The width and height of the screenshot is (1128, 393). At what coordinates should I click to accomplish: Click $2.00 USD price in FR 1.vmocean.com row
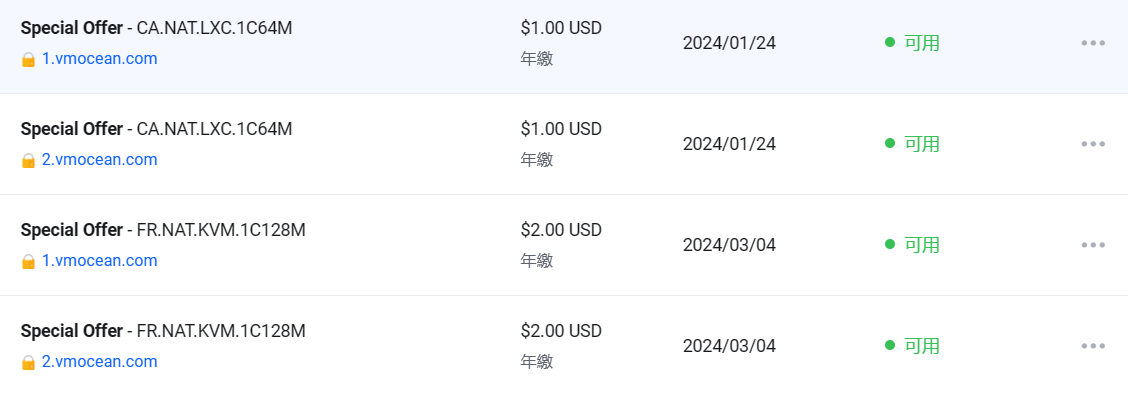pyautogui.click(x=561, y=230)
